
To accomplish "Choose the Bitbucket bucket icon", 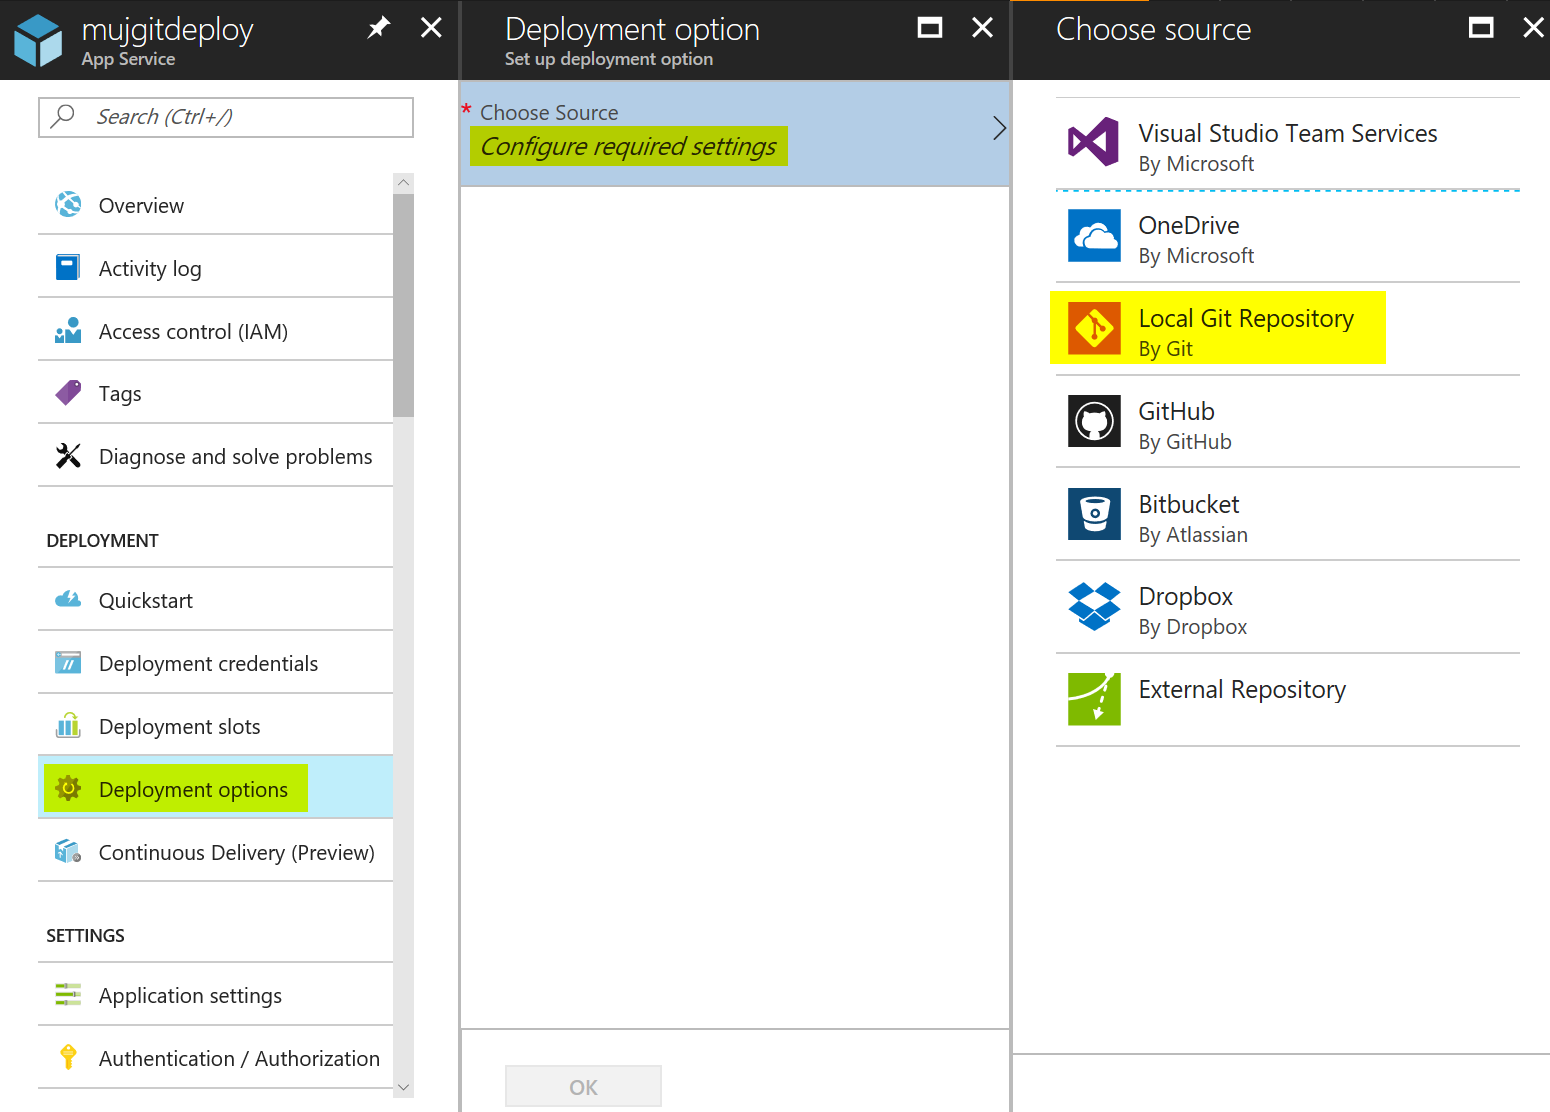I will (x=1094, y=514).
